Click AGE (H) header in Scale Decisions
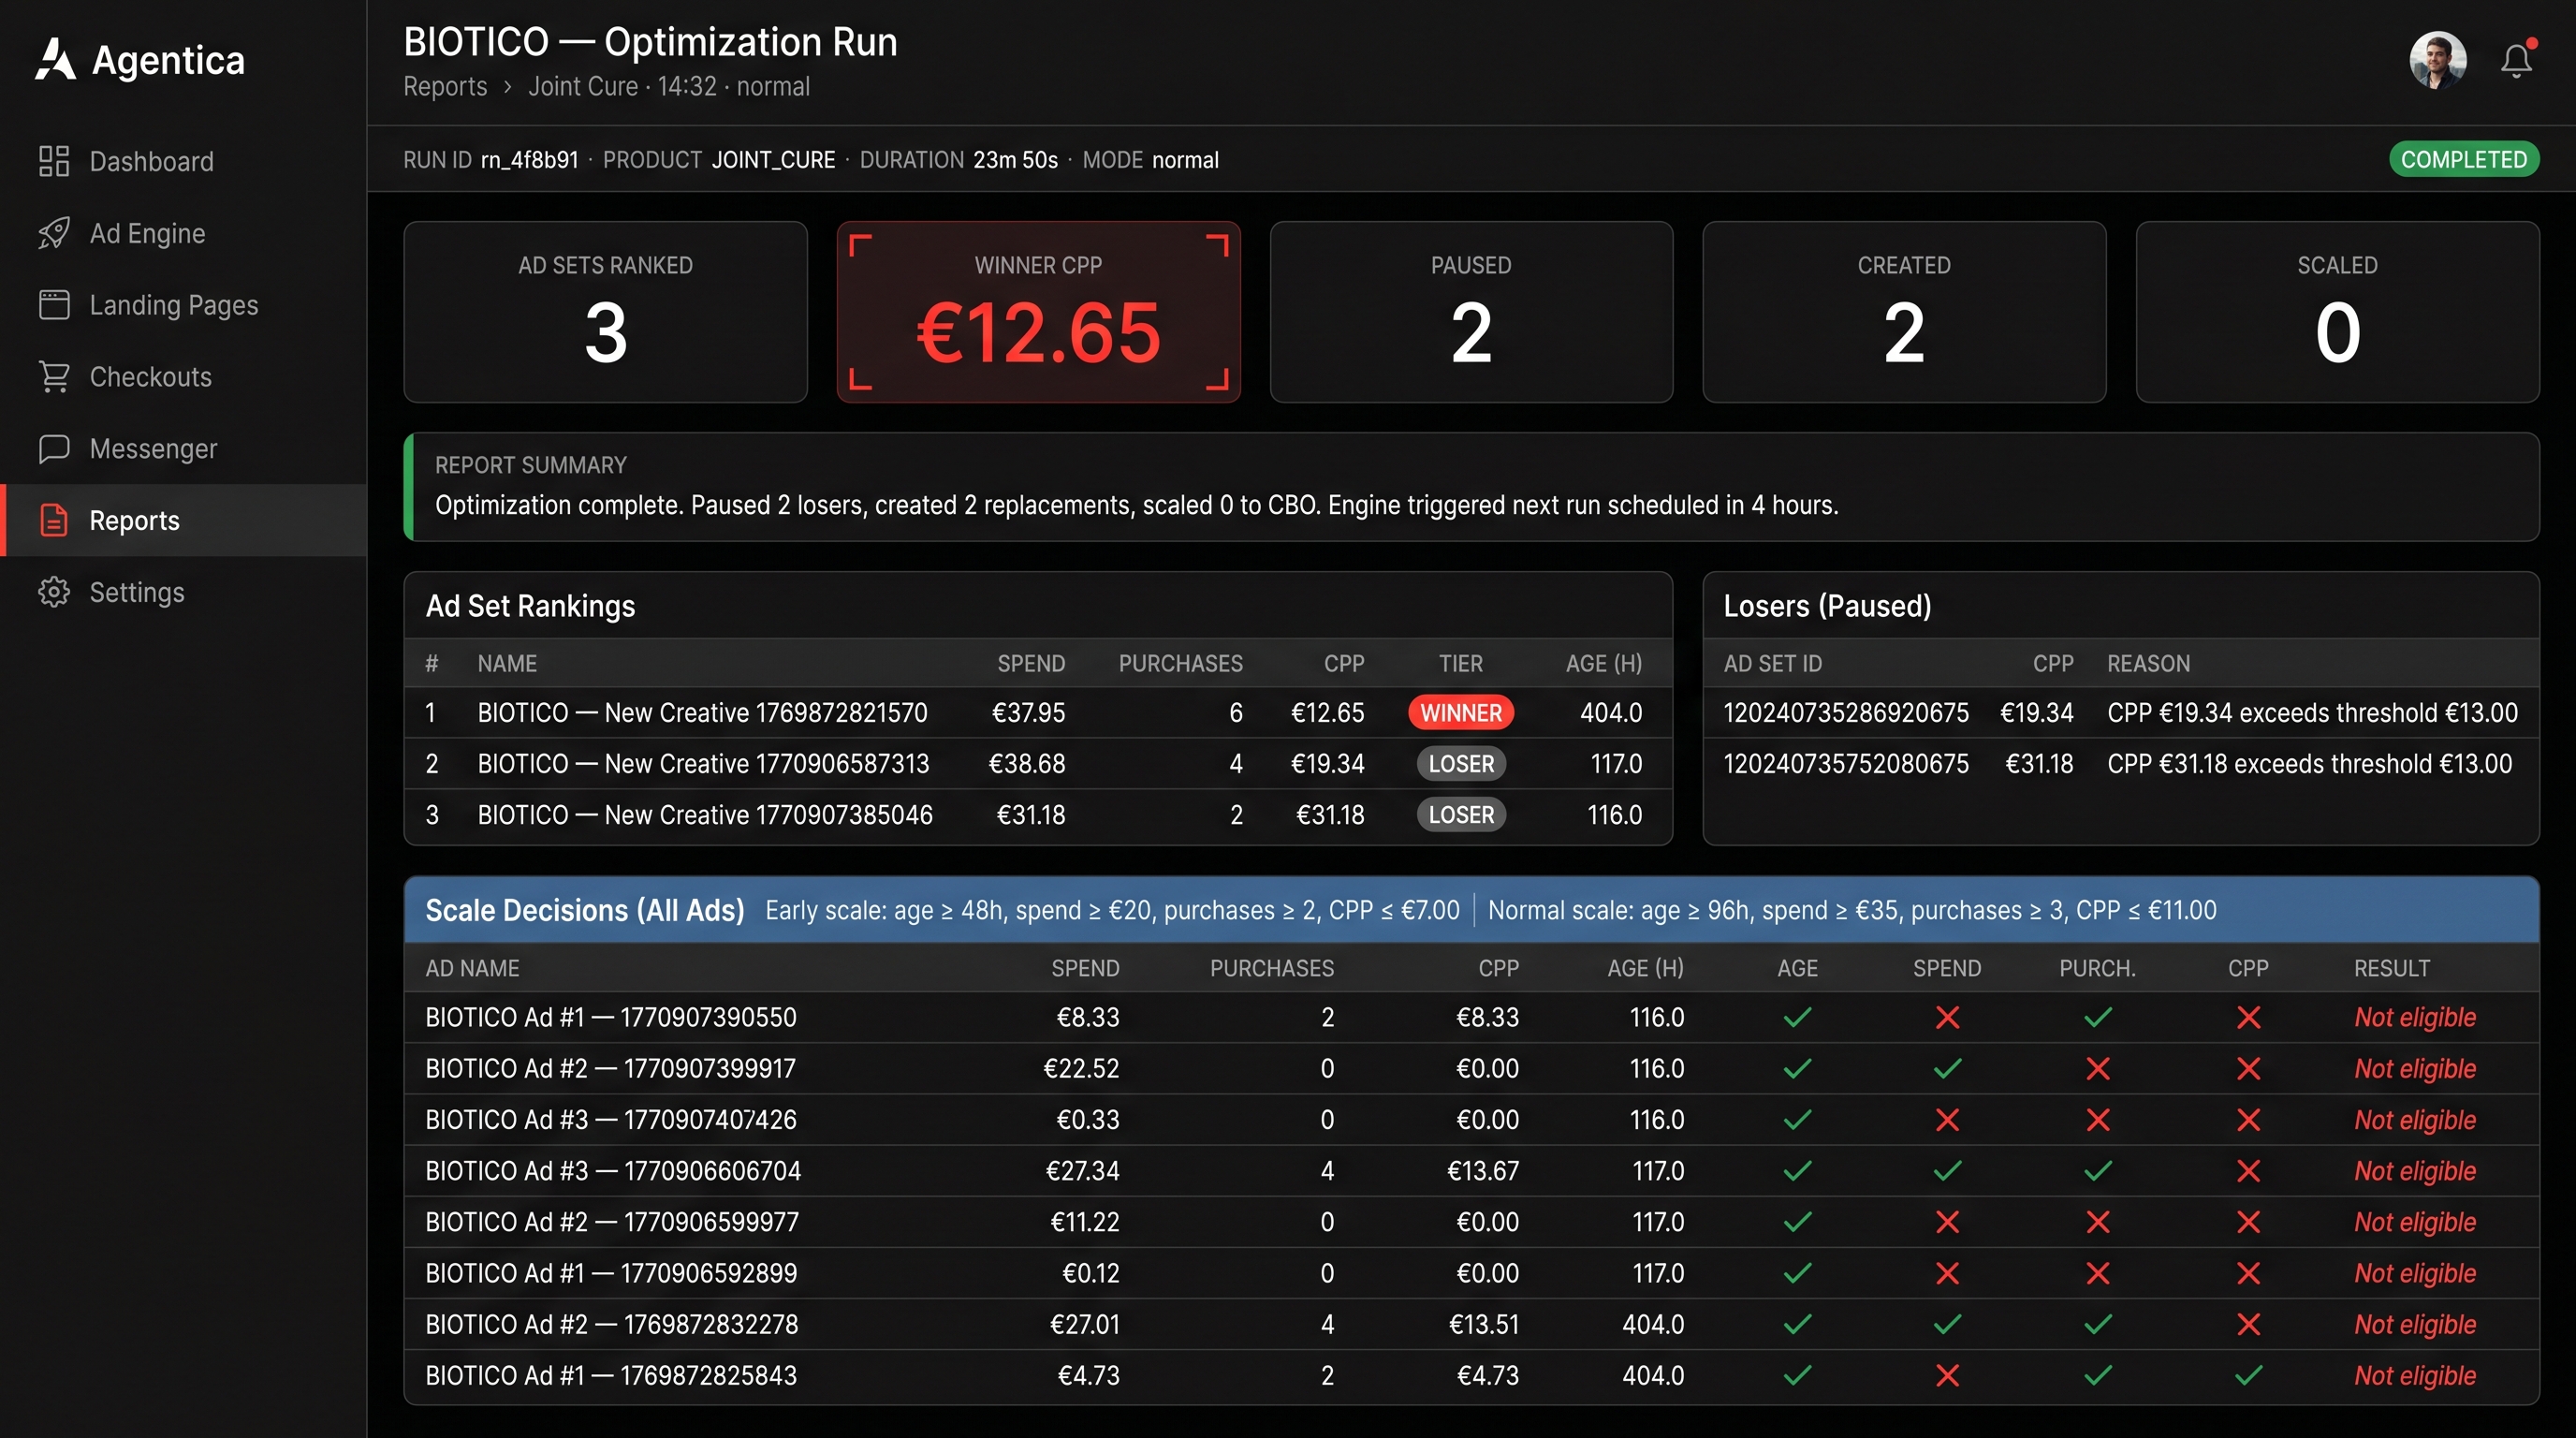This screenshot has height=1438, width=2576. tap(1645, 968)
